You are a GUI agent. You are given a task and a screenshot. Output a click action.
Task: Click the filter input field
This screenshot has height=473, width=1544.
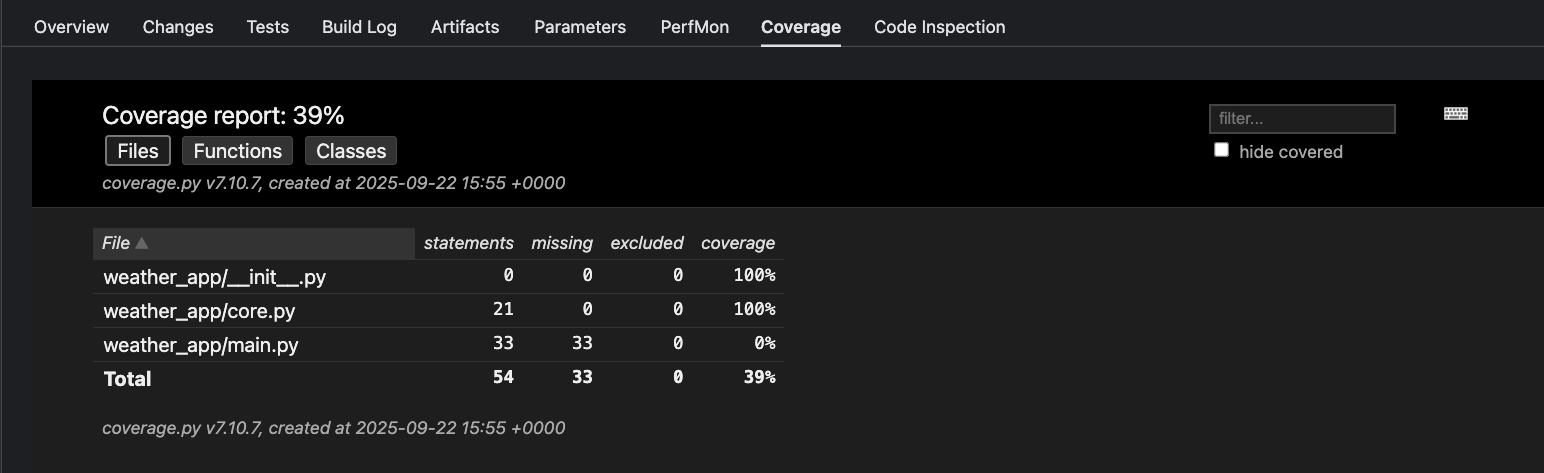point(1301,118)
